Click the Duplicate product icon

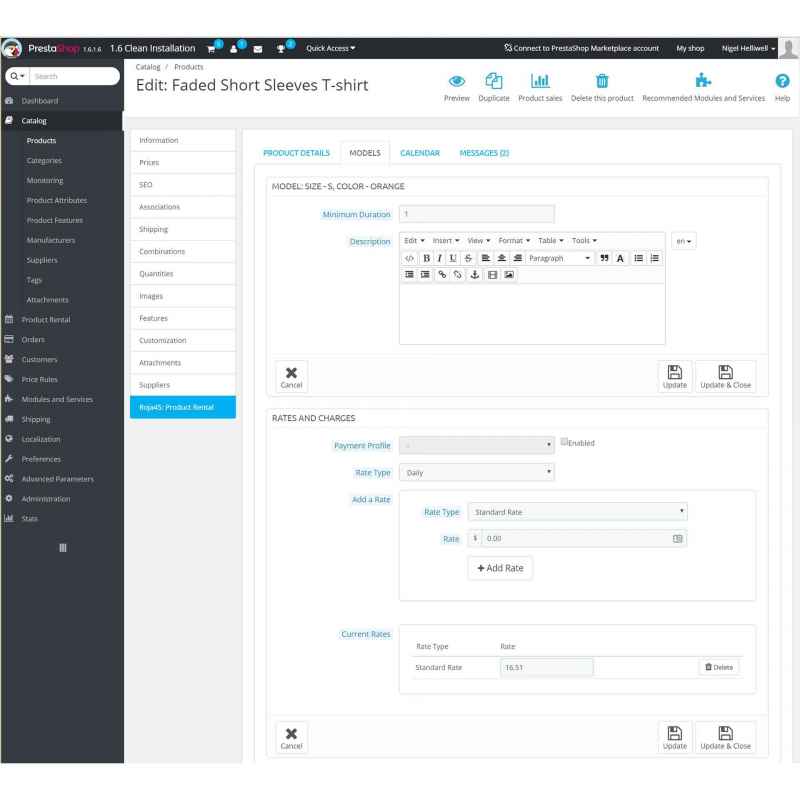click(x=493, y=81)
